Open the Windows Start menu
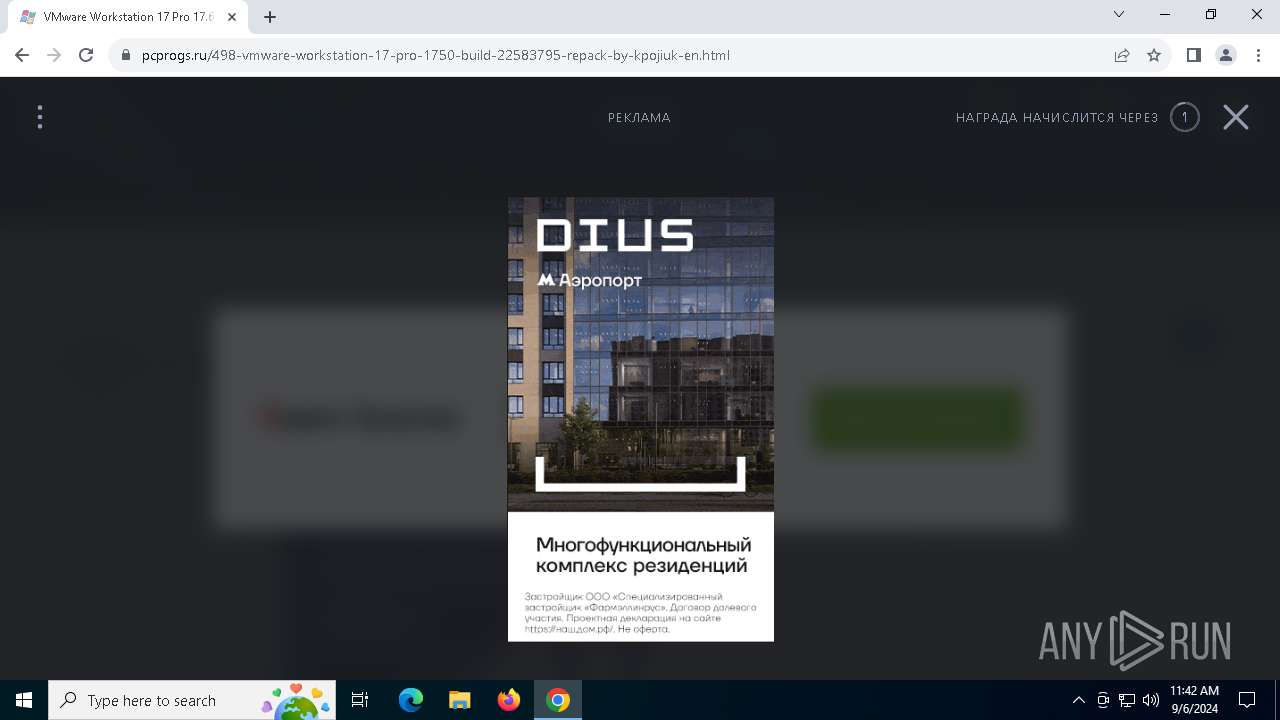1280x720 pixels. (x=24, y=700)
